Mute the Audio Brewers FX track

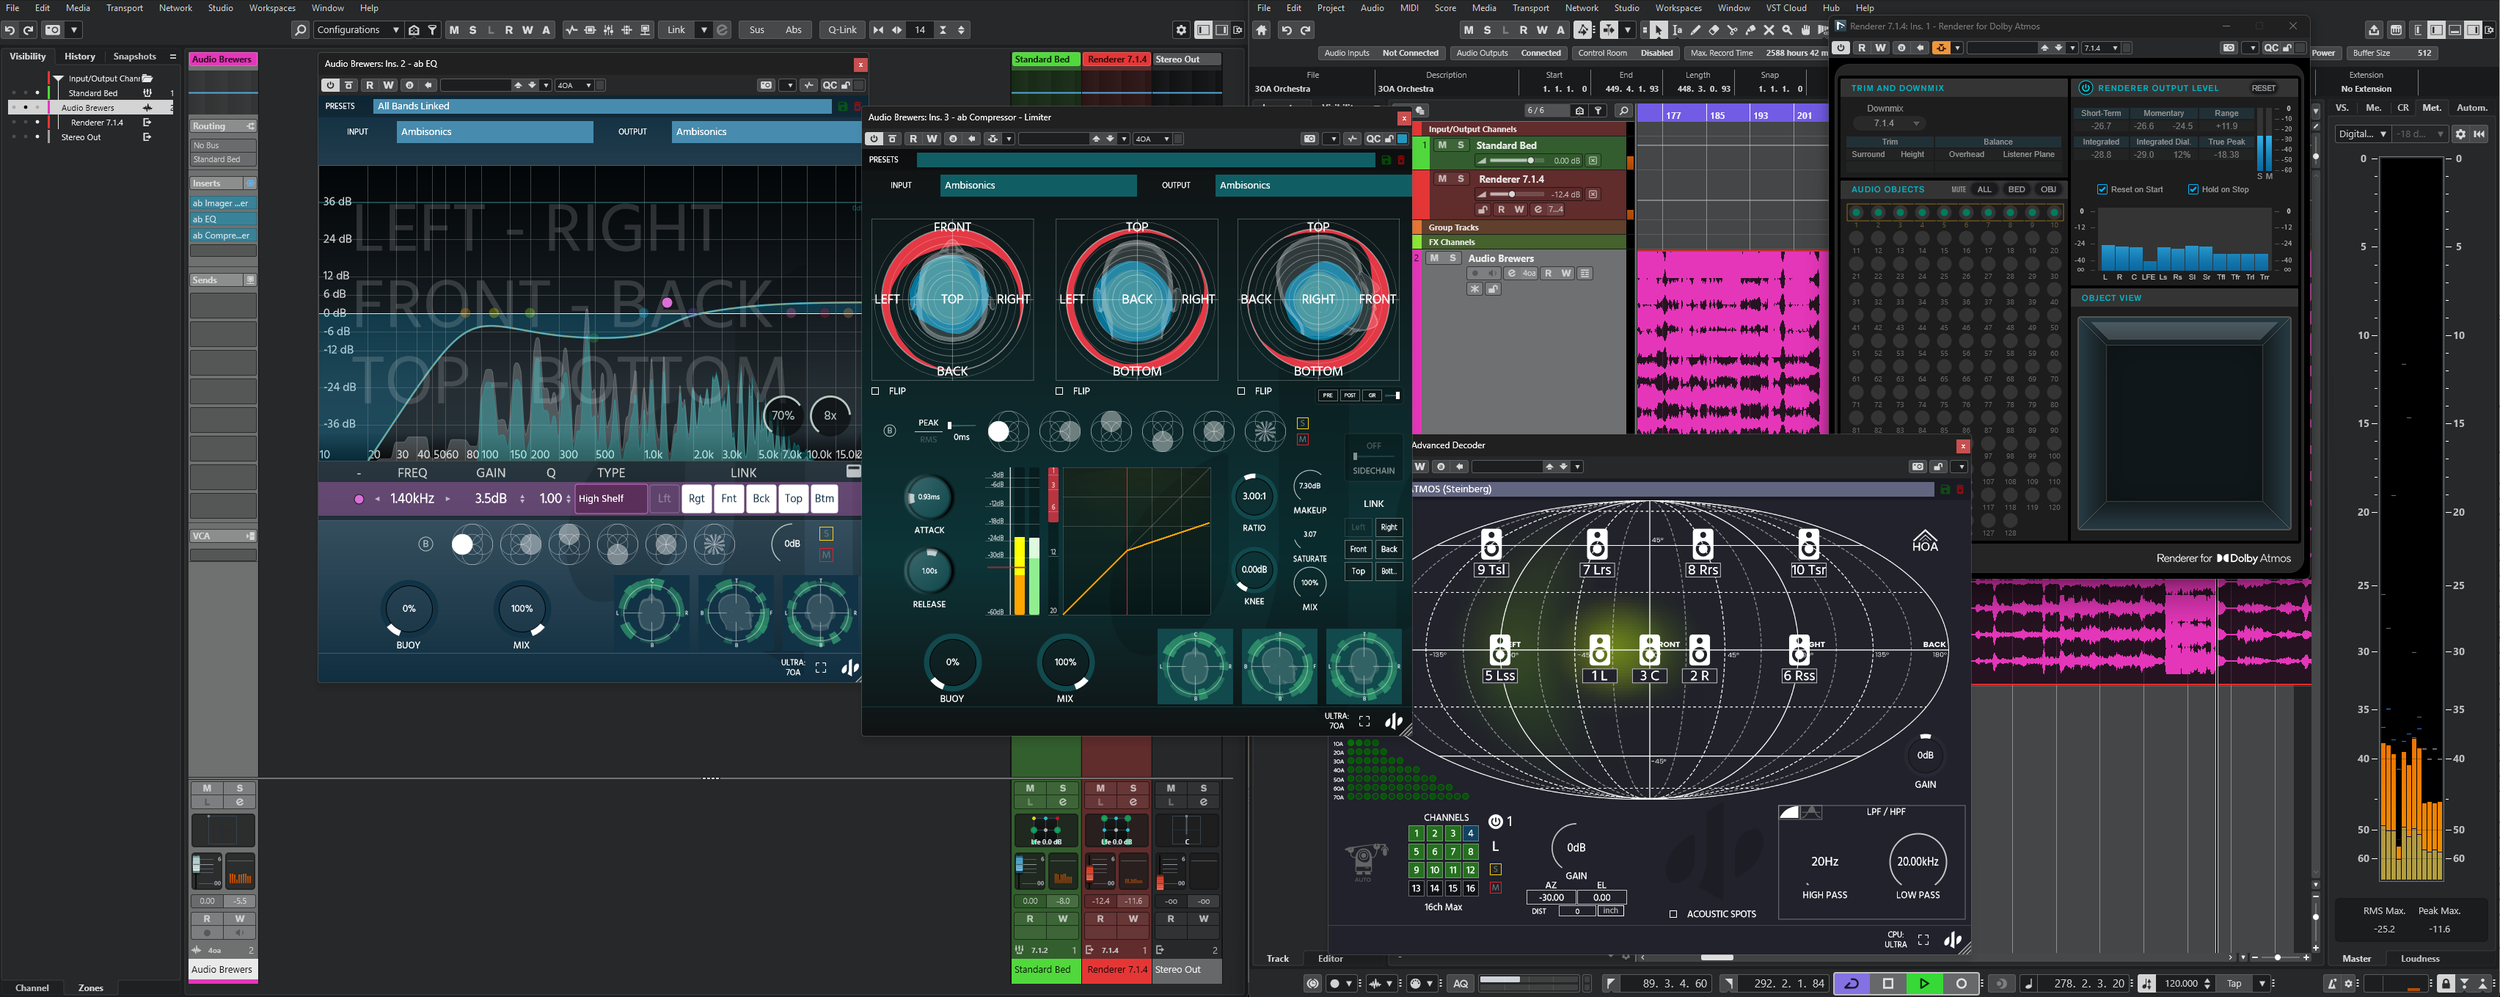pyautogui.click(x=1434, y=258)
